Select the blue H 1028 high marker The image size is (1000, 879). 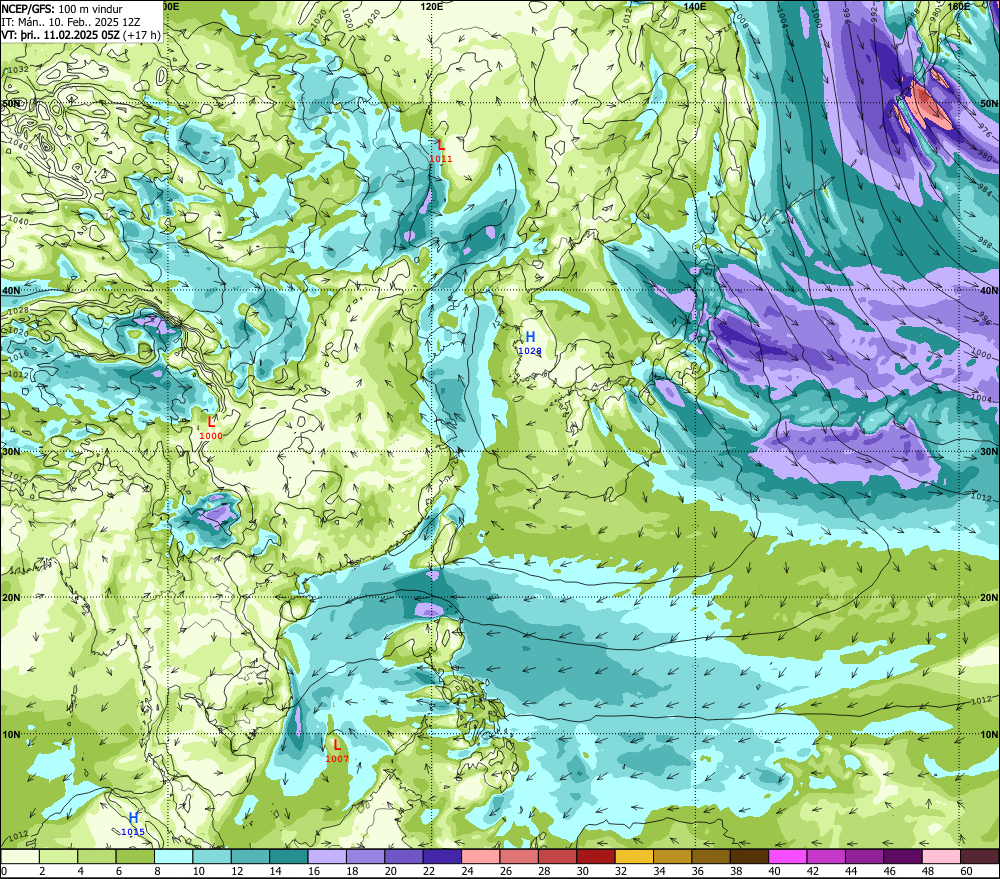click(x=530, y=343)
